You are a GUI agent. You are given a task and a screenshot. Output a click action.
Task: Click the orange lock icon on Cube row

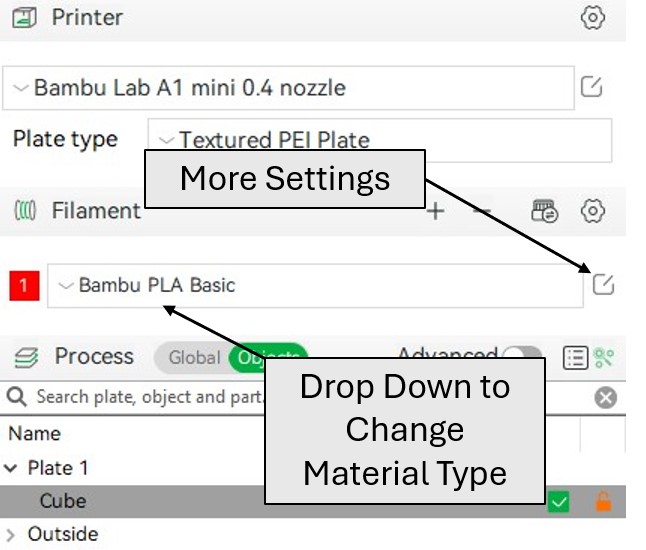coord(603,501)
